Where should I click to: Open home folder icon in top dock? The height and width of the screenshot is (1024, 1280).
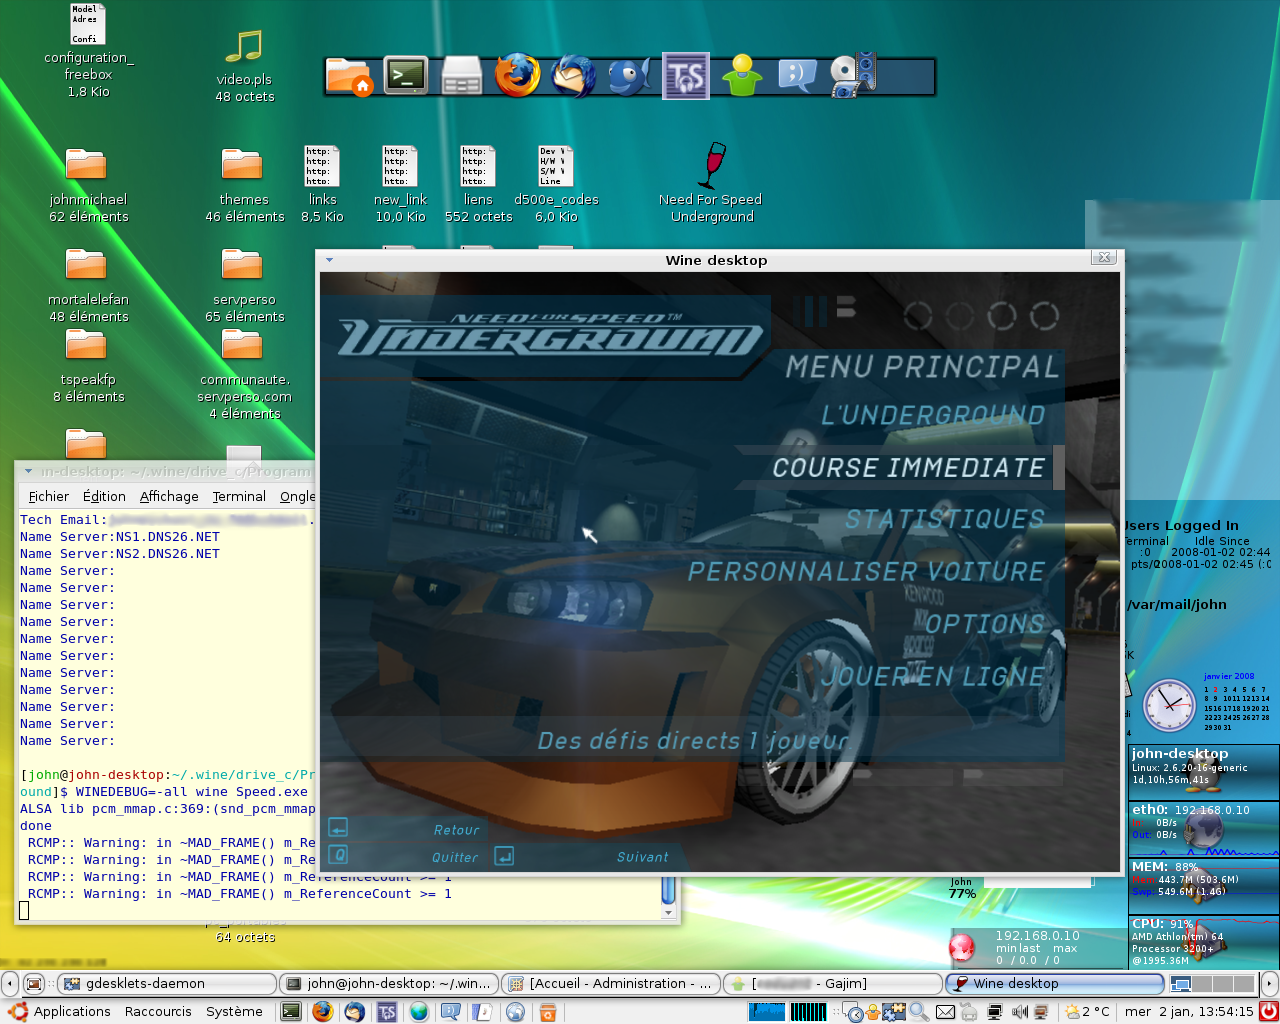349,77
